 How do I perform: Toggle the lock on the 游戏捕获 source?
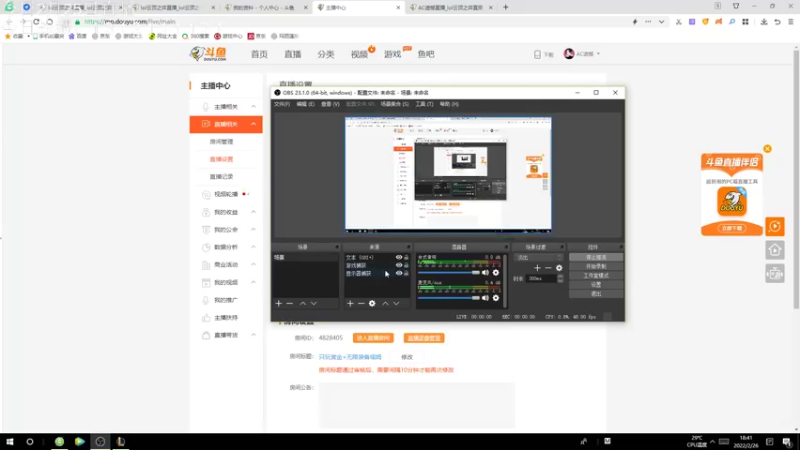406,265
